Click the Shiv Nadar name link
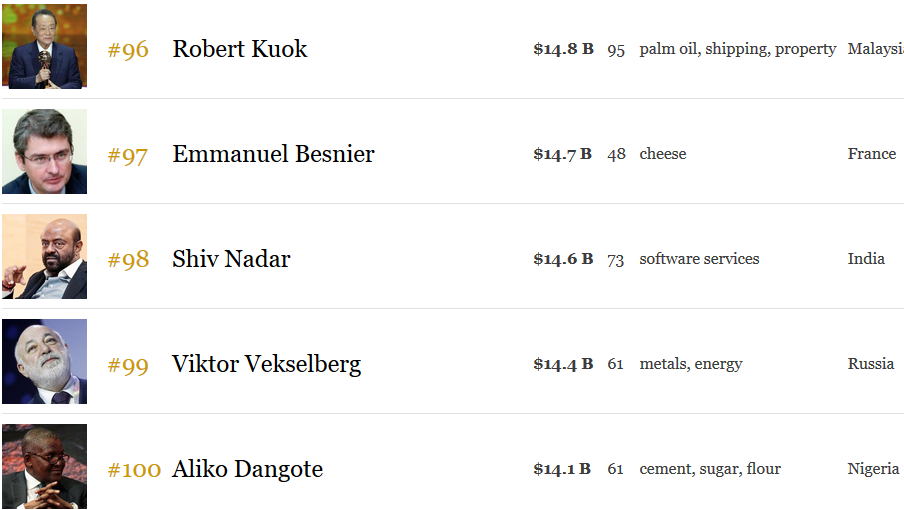Image resolution: width=904 pixels, height=510 pixels. coord(231,259)
